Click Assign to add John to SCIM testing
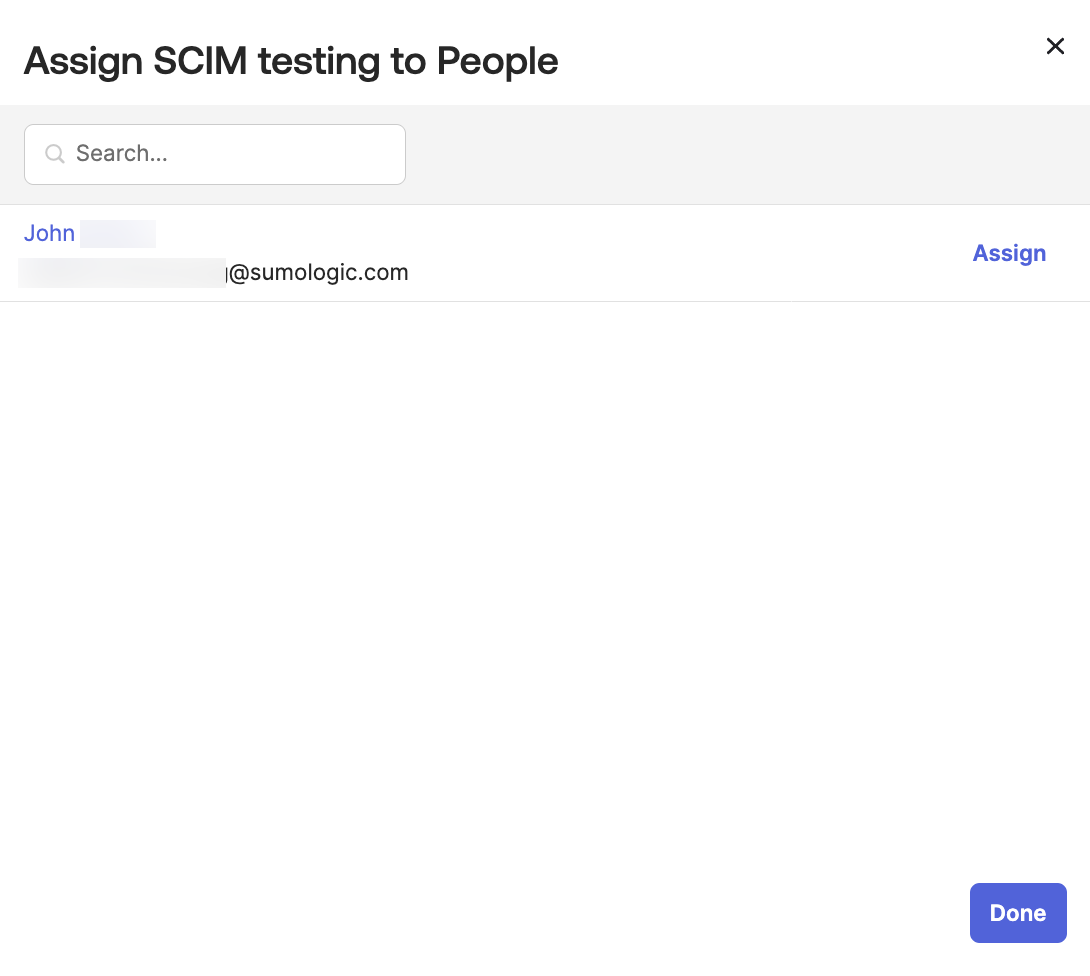Image resolution: width=1090 pixels, height=976 pixels. (x=1009, y=253)
